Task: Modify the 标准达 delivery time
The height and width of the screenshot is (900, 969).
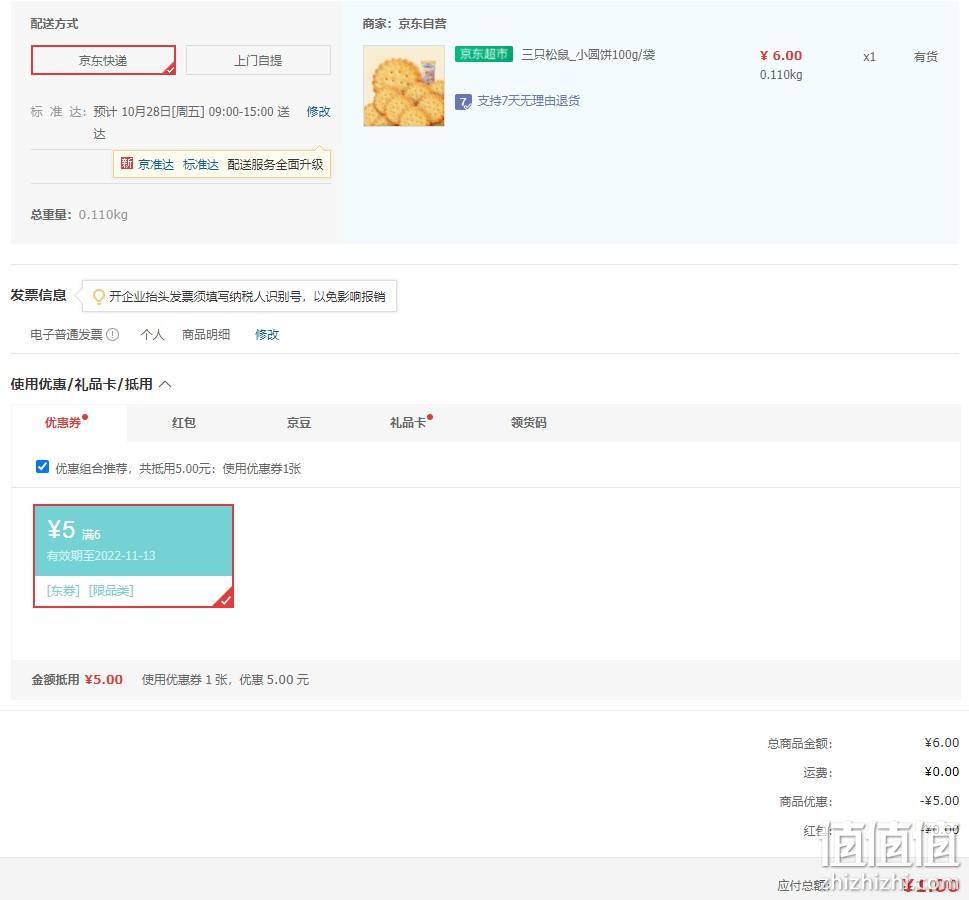Action: click(318, 111)
